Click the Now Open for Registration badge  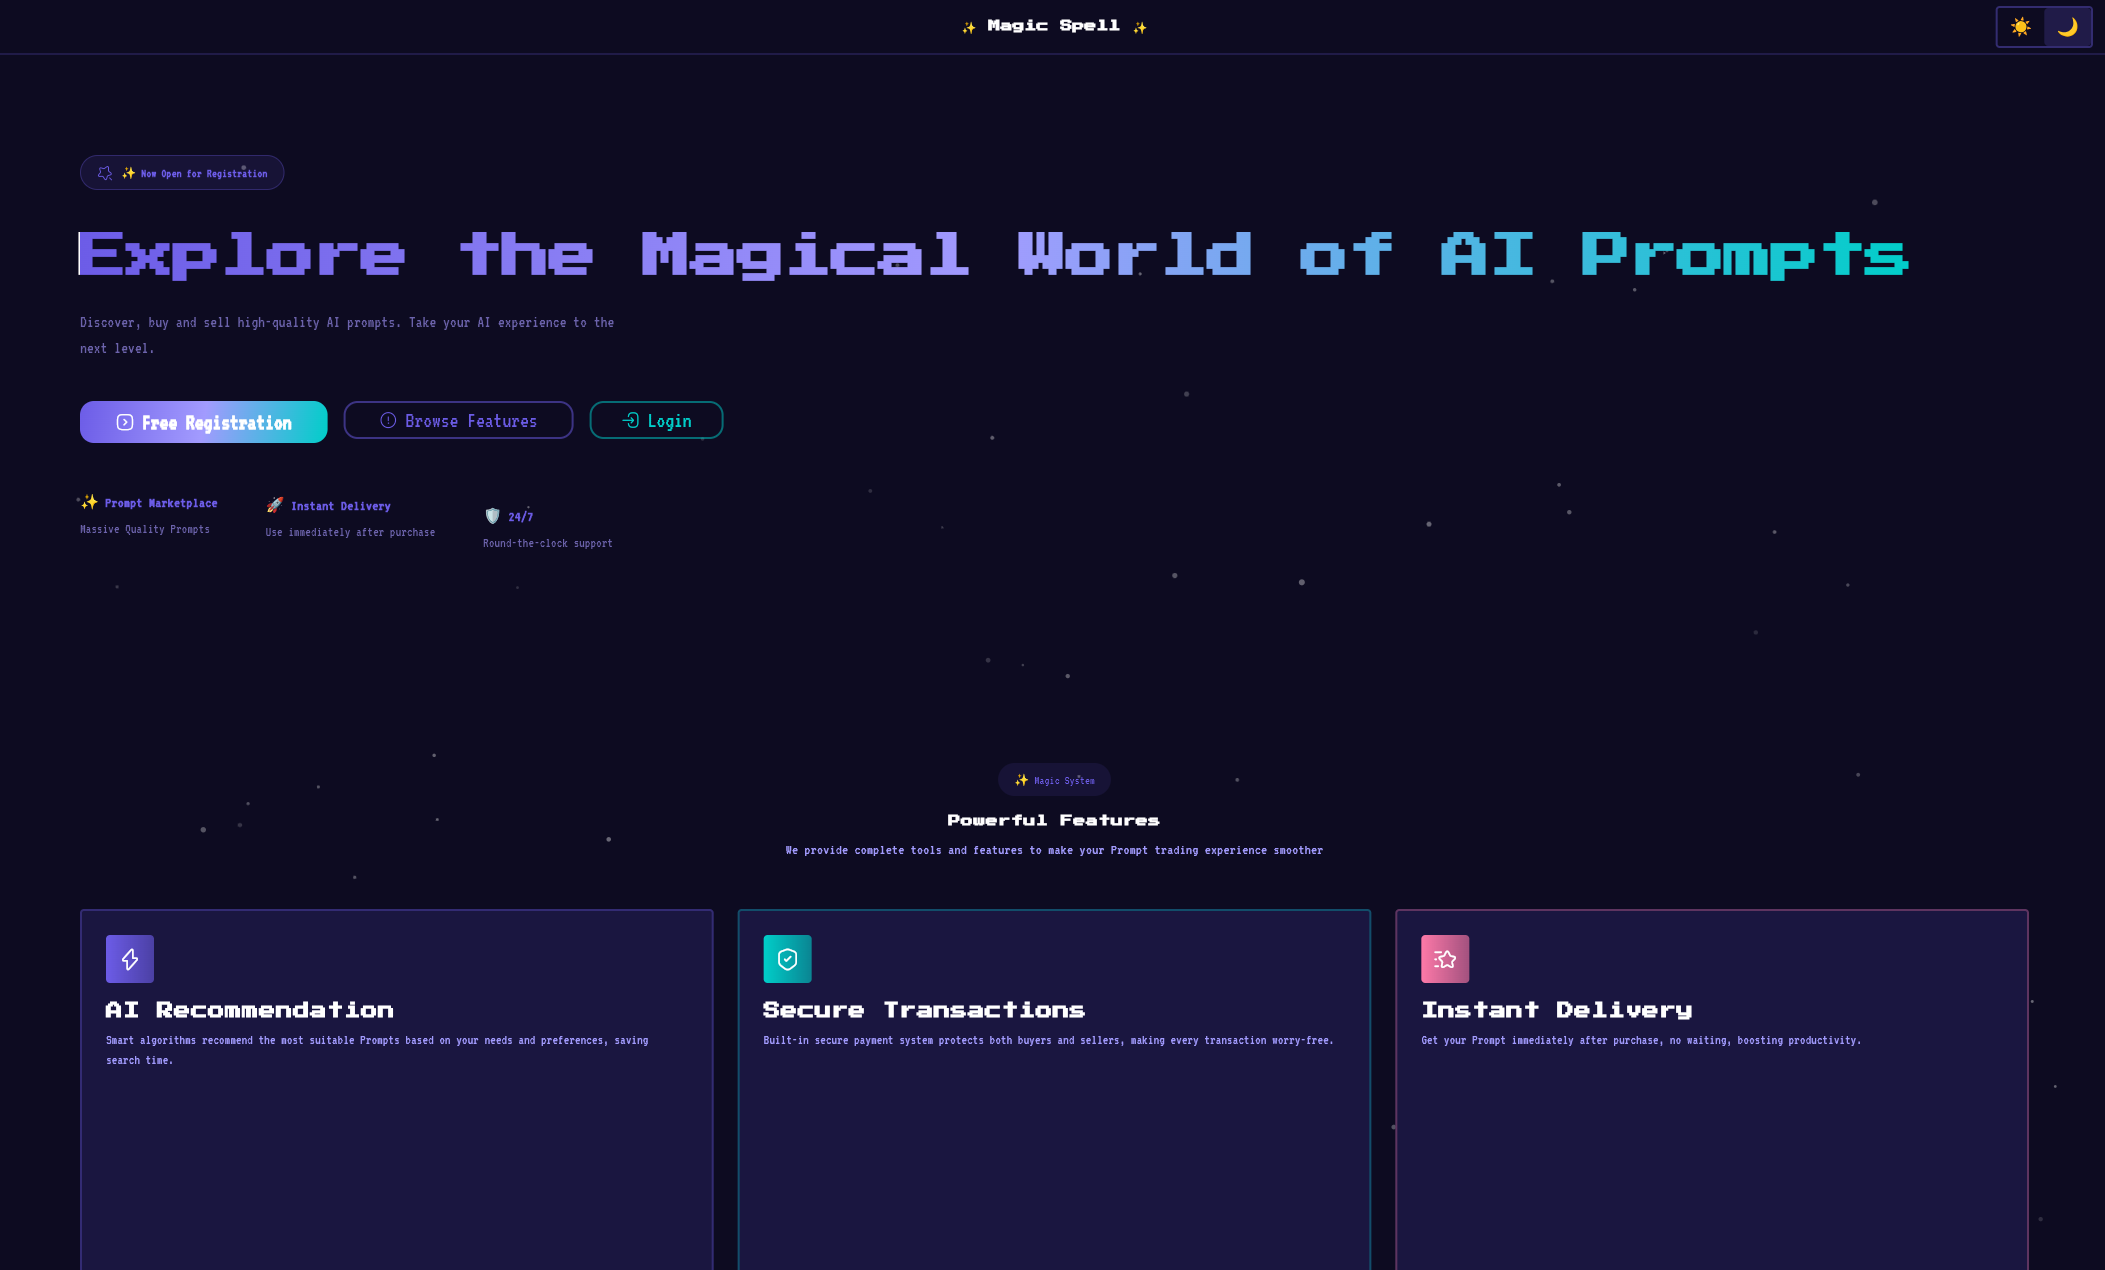click(x=181, y=172)
